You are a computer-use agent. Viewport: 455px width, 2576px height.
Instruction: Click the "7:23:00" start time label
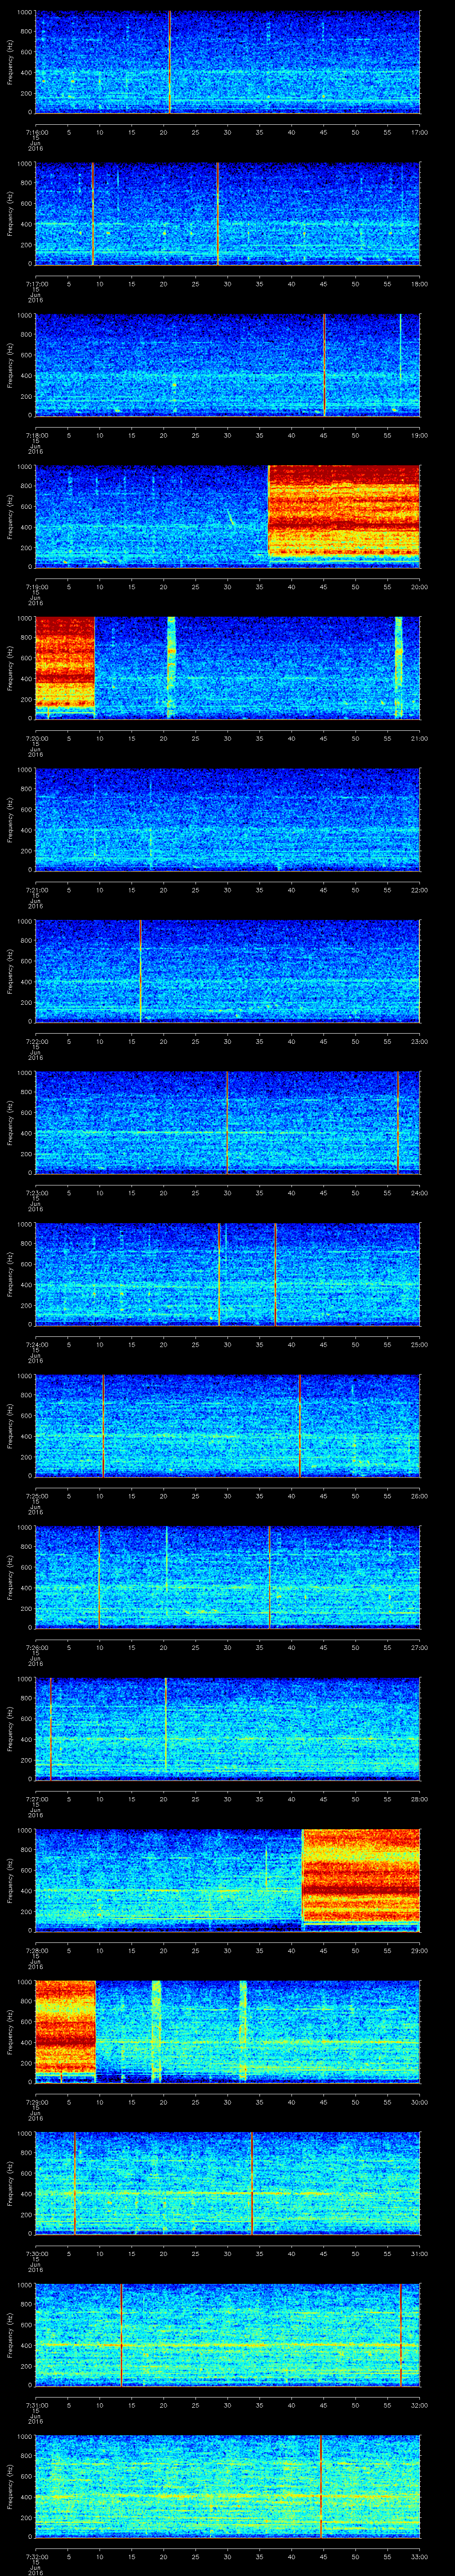coord(36,1193)
